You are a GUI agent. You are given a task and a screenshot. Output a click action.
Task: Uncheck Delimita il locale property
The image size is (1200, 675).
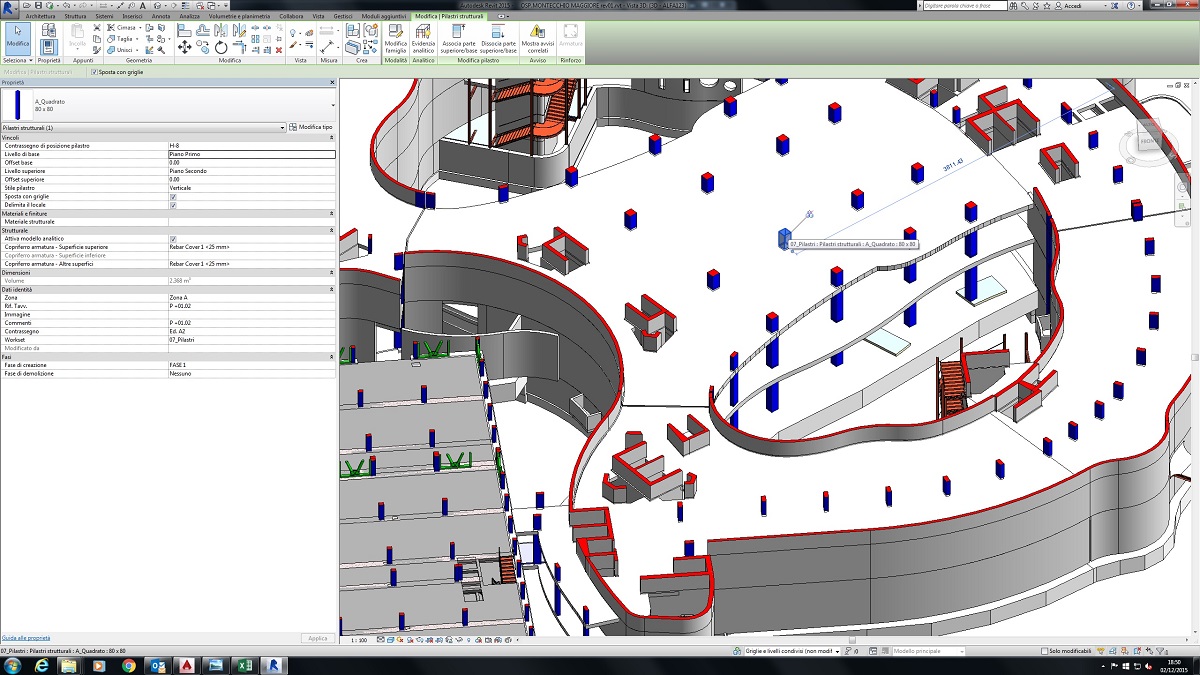point(173,205)
